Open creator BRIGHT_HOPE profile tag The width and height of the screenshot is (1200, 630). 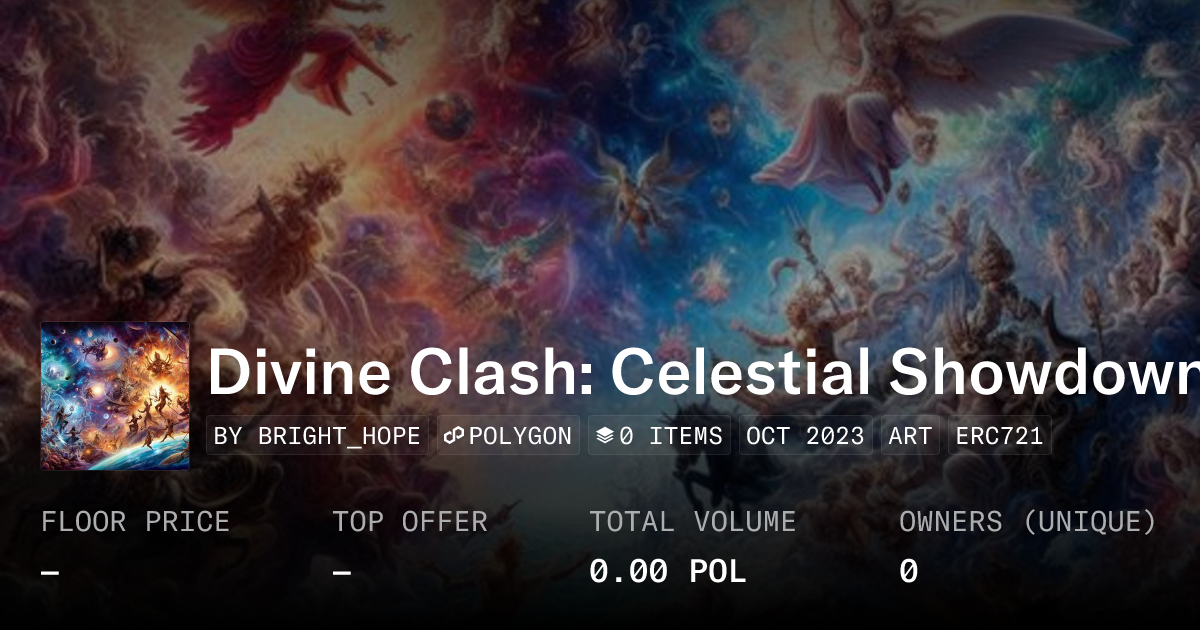click(318, 436)
